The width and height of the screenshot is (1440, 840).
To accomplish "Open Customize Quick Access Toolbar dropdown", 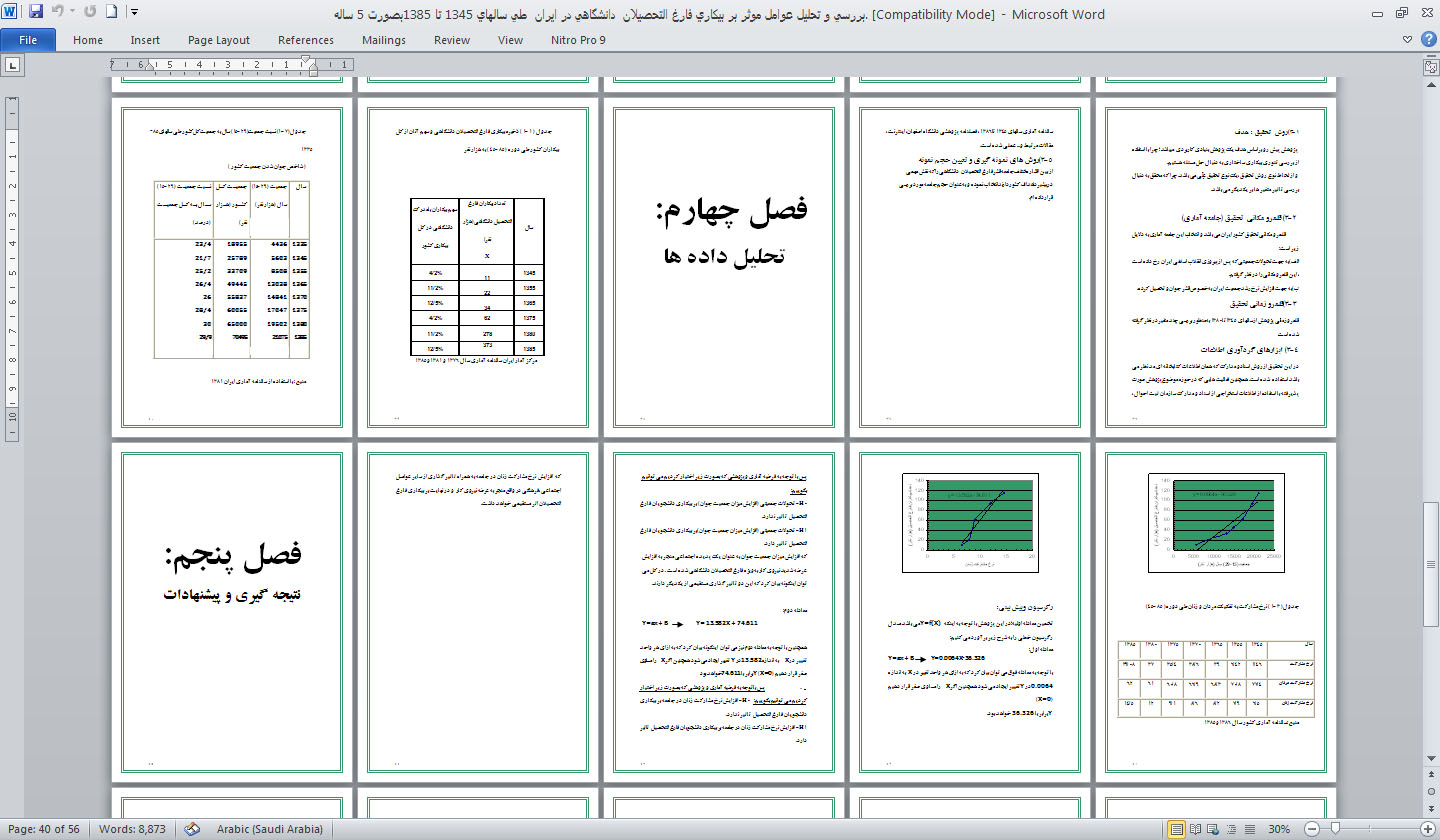I will pos(135,13).
